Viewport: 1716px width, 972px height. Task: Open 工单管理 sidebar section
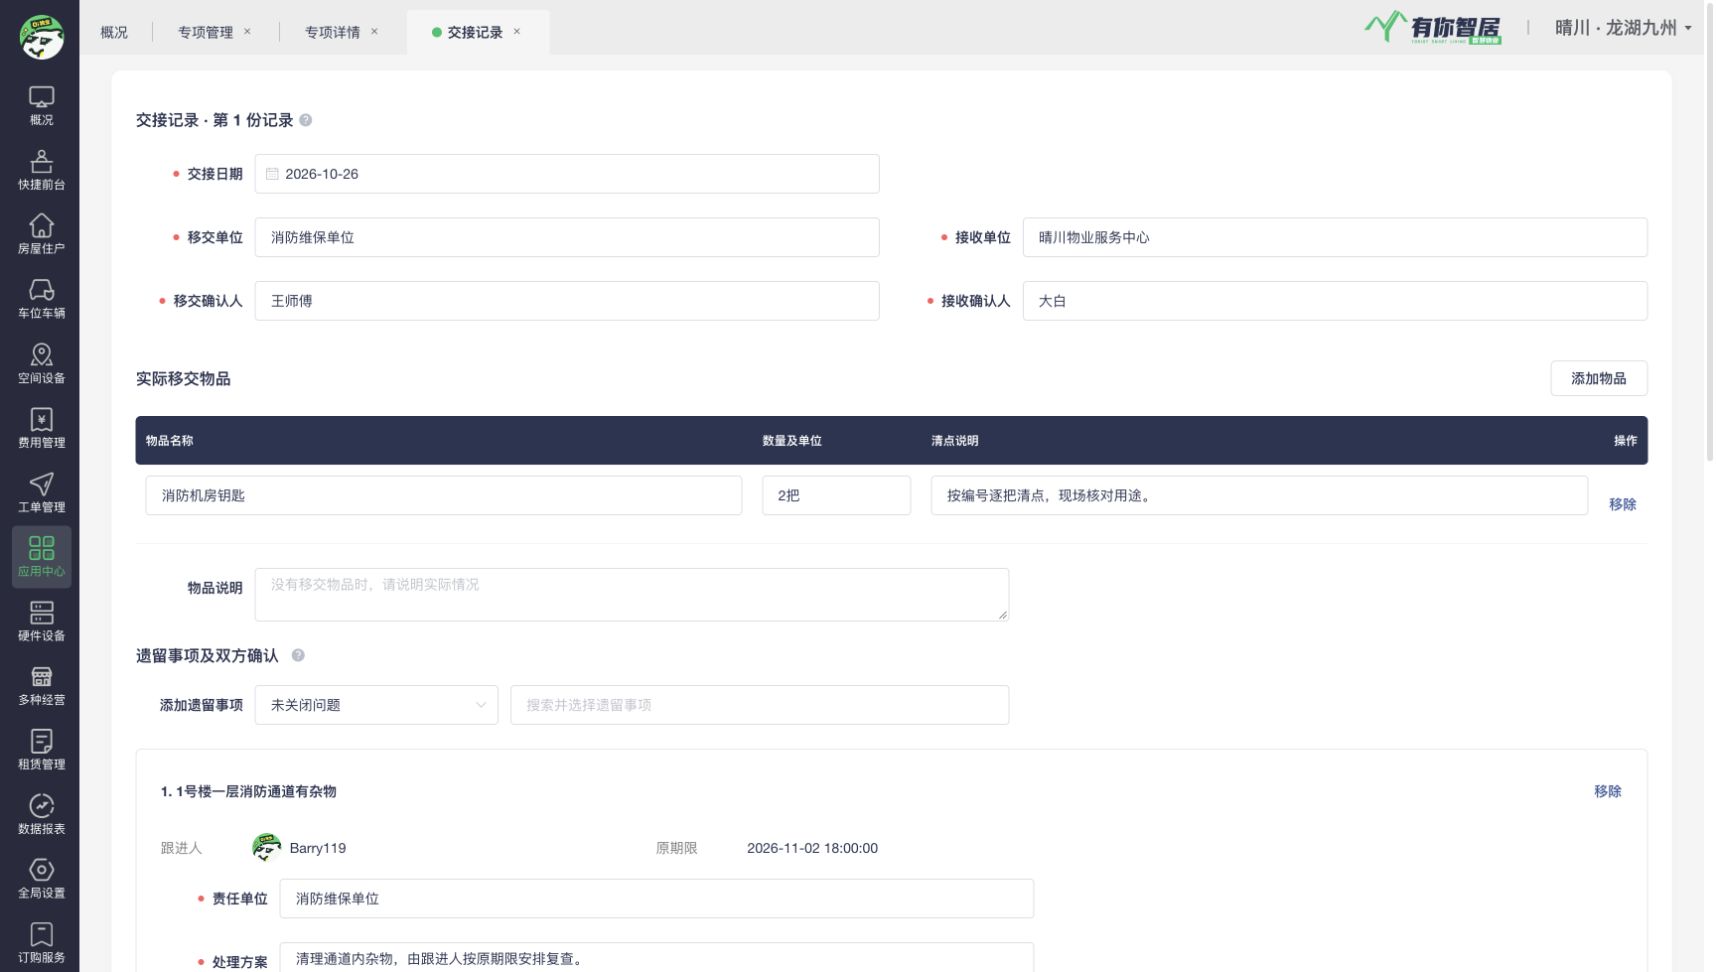click(x=41, y=493)
